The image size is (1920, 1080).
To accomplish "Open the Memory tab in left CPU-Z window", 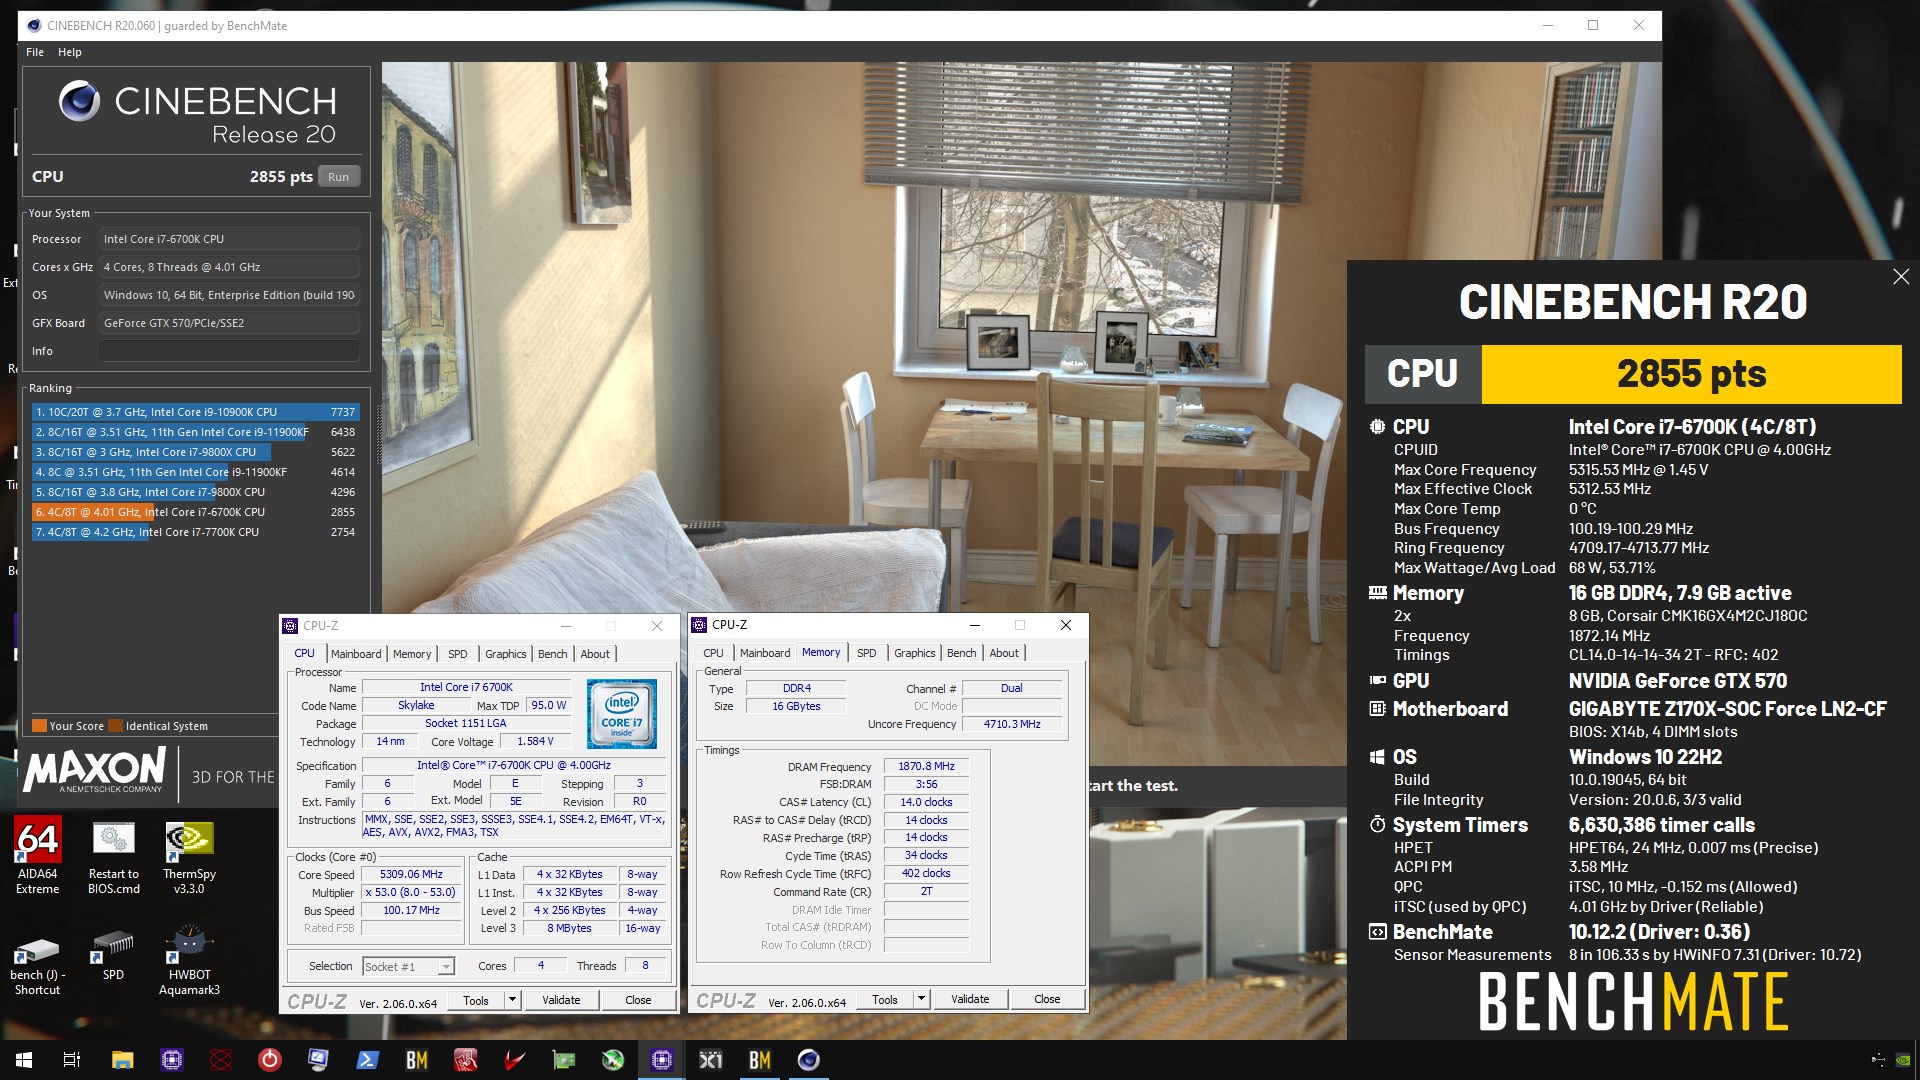I will [x=412, y=654].
